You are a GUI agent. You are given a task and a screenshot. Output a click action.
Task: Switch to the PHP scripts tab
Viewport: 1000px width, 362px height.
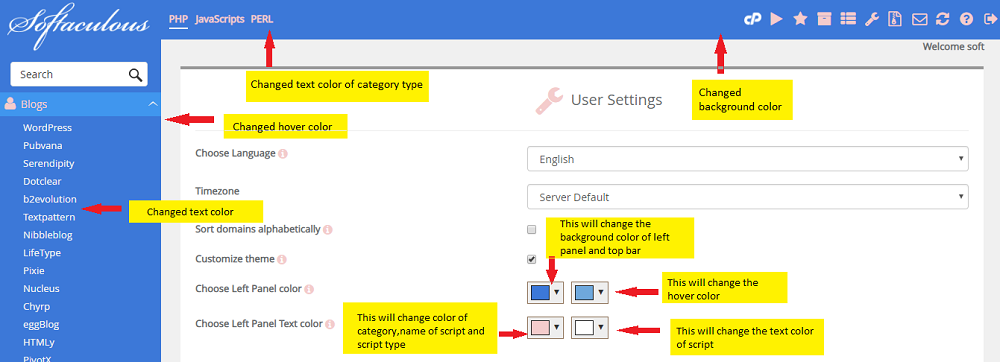point(178,19)
